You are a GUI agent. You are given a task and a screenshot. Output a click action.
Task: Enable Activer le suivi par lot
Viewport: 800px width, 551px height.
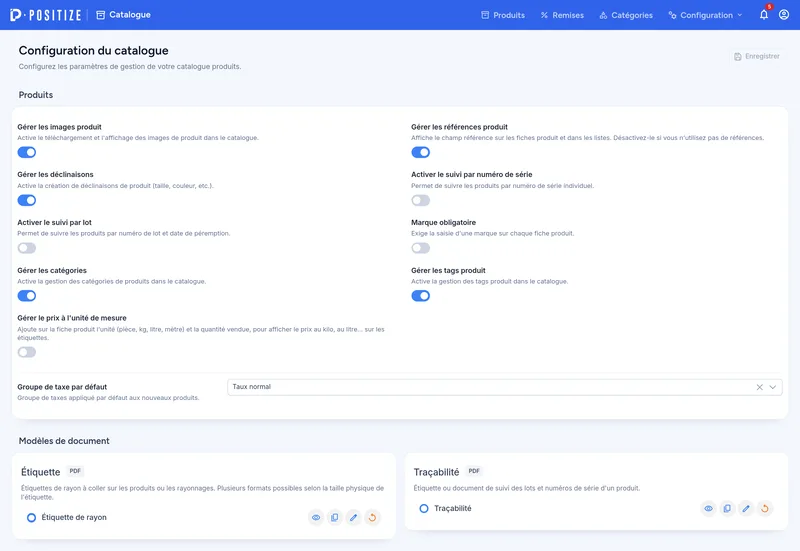point(27,248)
